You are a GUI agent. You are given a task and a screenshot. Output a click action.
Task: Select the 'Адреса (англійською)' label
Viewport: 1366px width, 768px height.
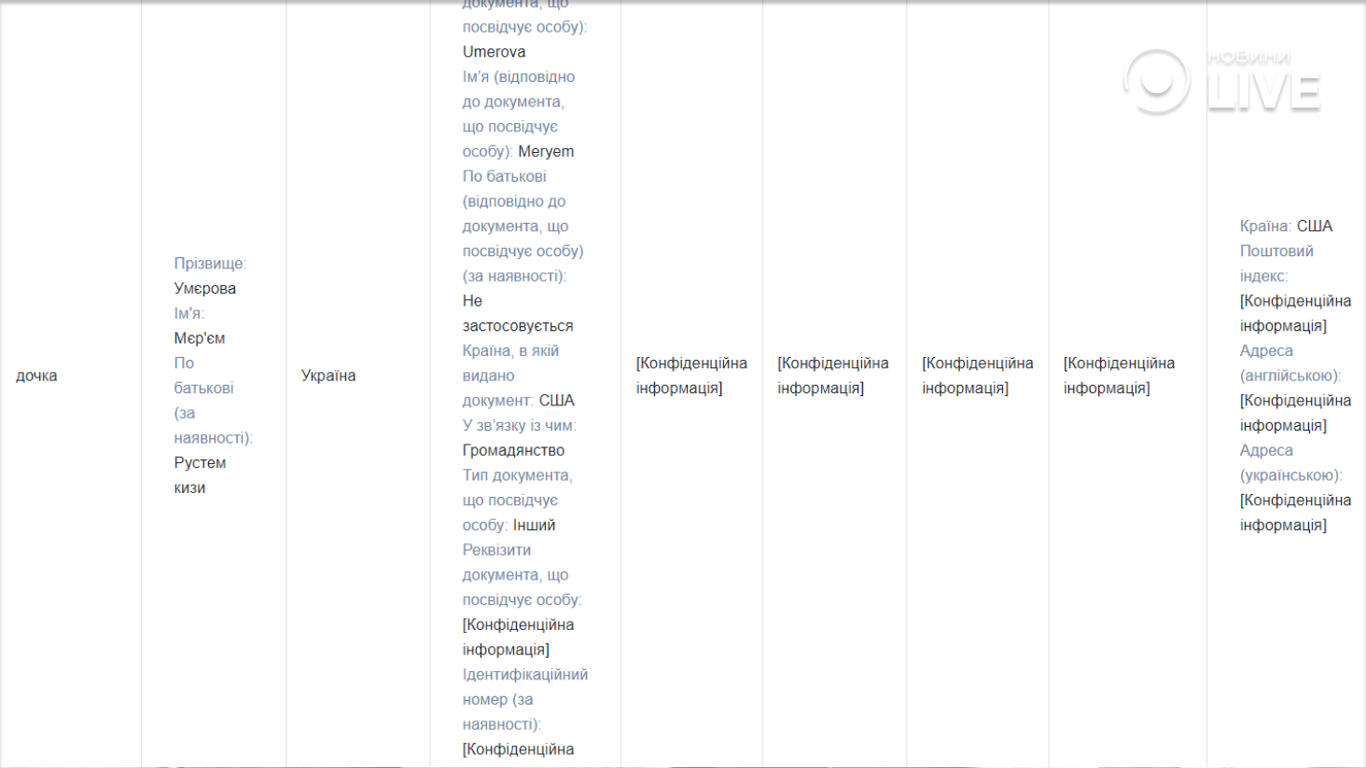(1289, 363)
